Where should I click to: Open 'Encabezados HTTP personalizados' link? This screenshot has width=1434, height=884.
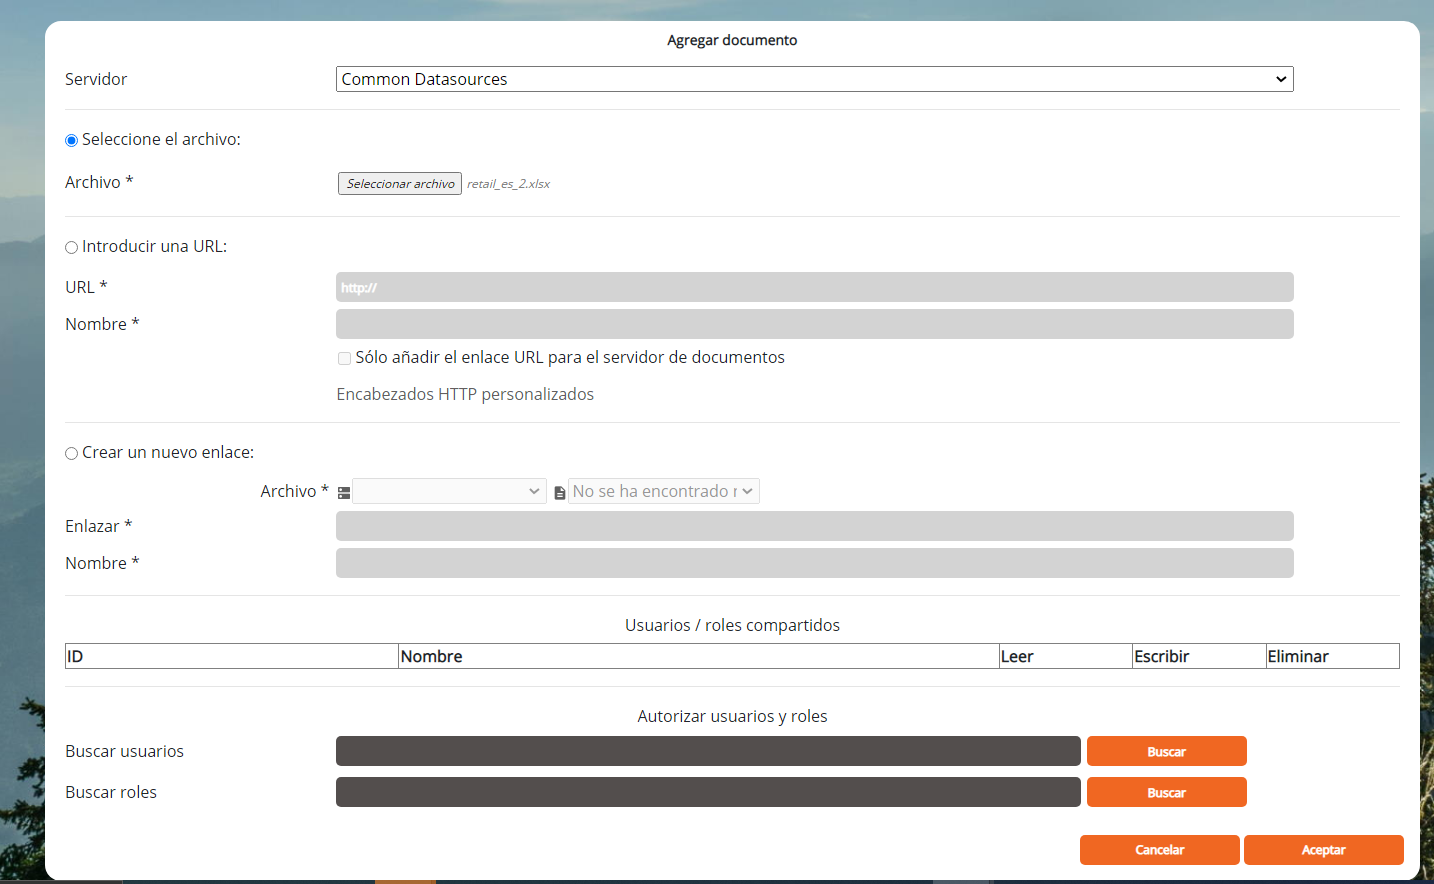(465, 394)
